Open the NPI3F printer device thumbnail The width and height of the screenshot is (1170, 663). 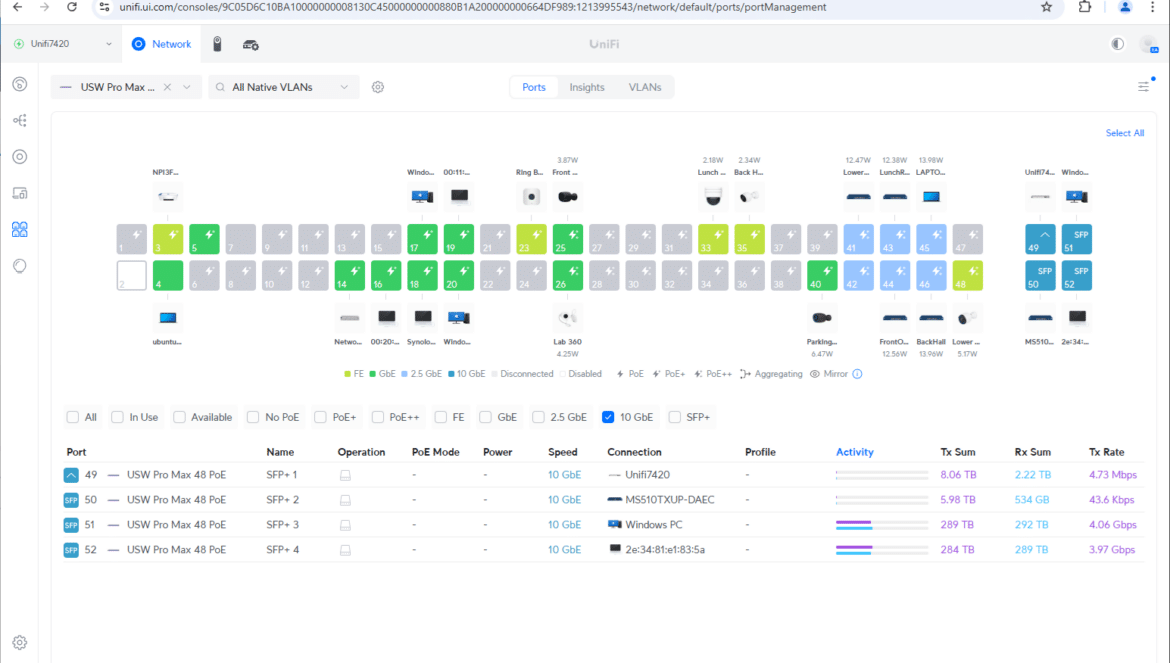[x=168, y=197]
